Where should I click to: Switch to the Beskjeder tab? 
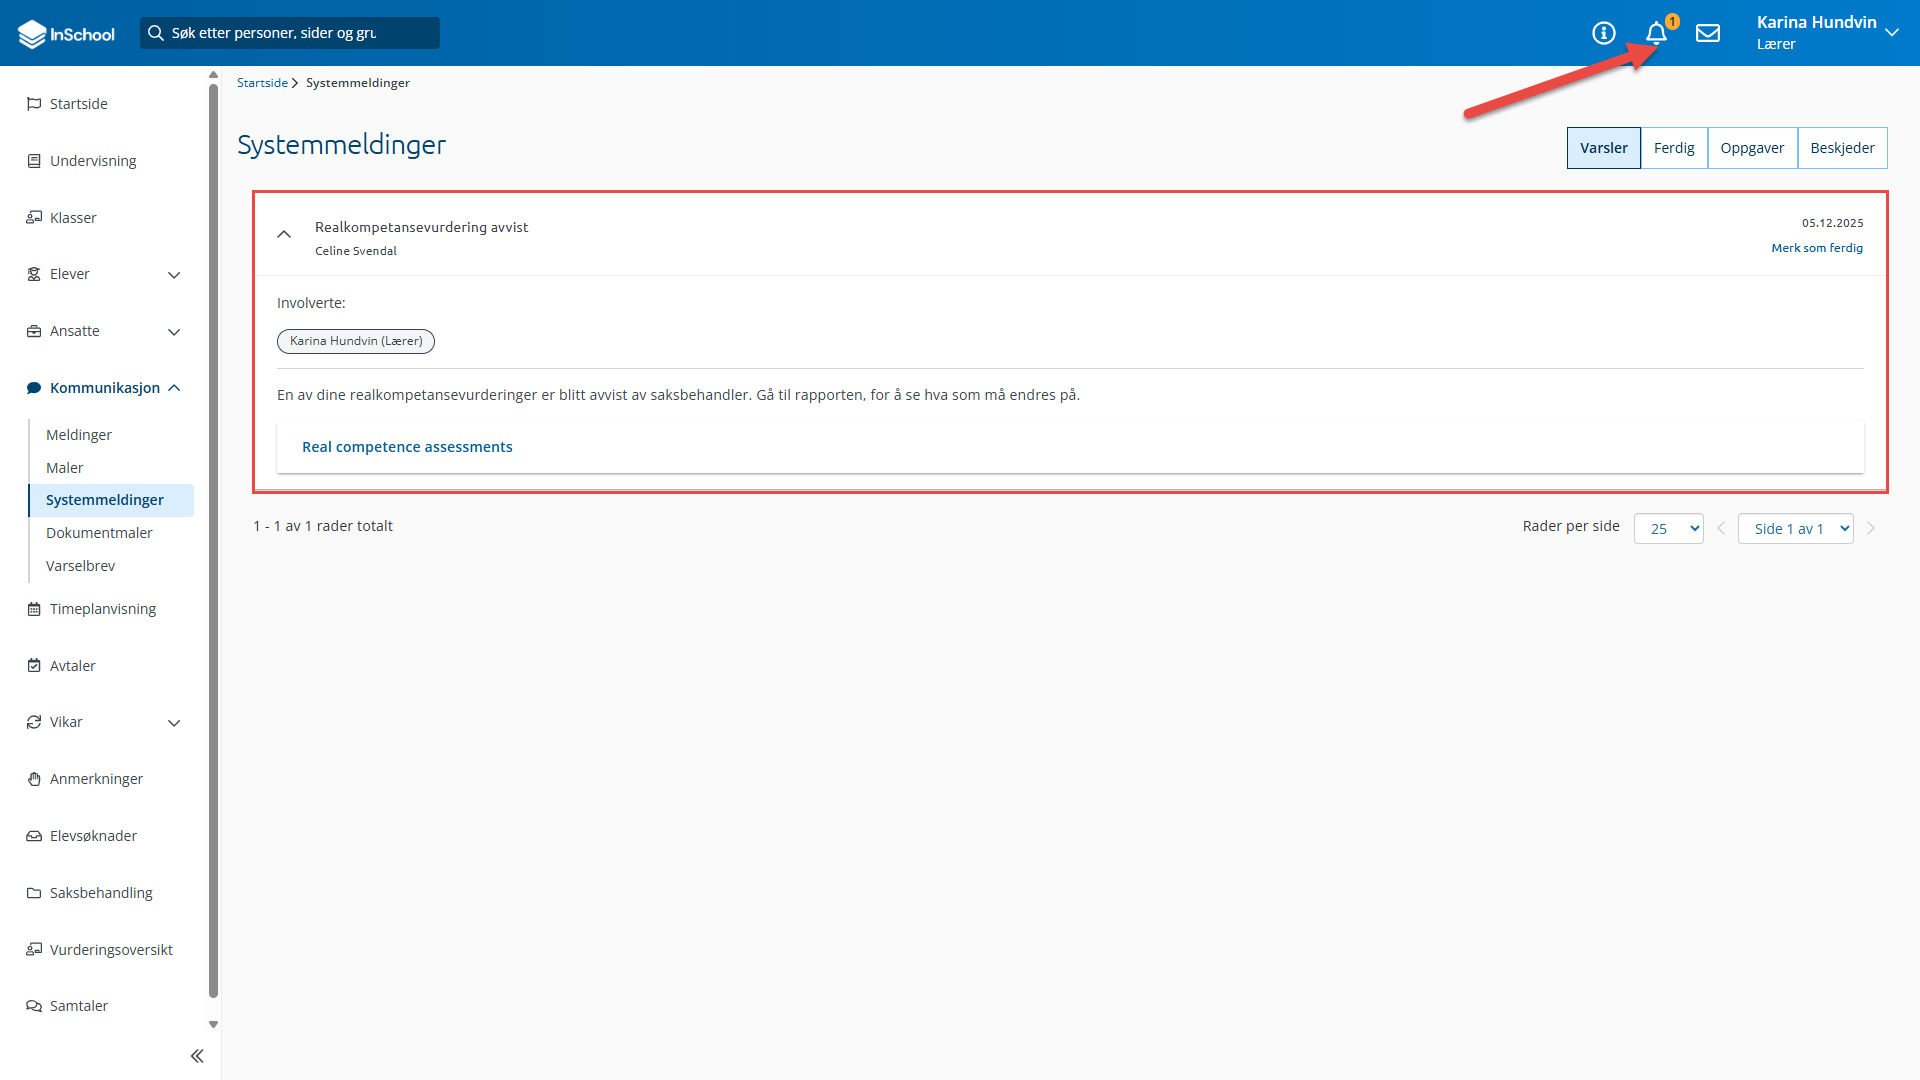(x=1842, y=148)
